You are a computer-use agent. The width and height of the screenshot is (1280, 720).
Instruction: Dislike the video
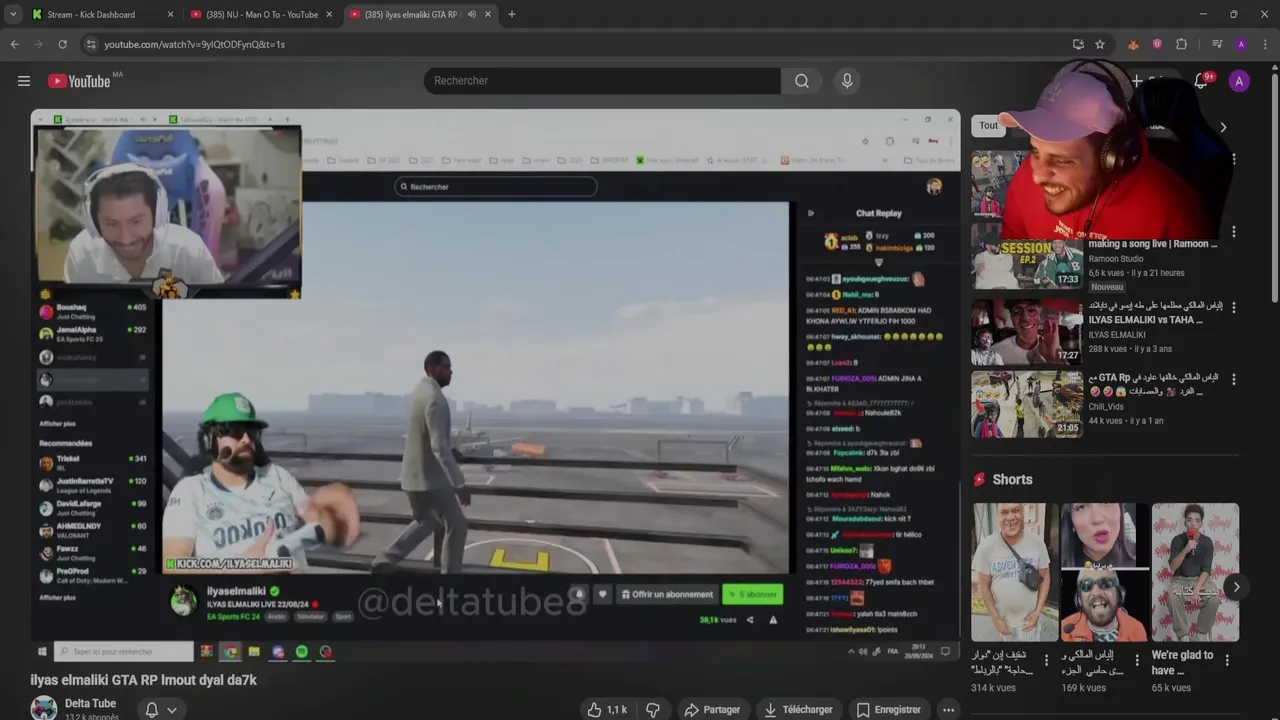[653, 709]
